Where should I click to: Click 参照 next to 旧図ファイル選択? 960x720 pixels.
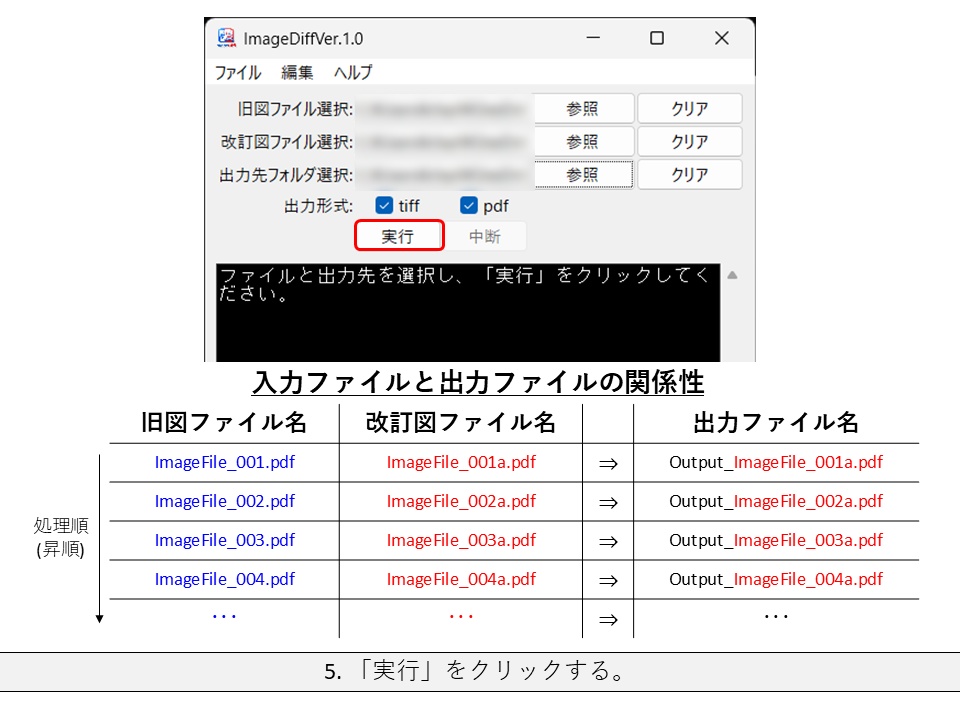[x=582, y=107]
